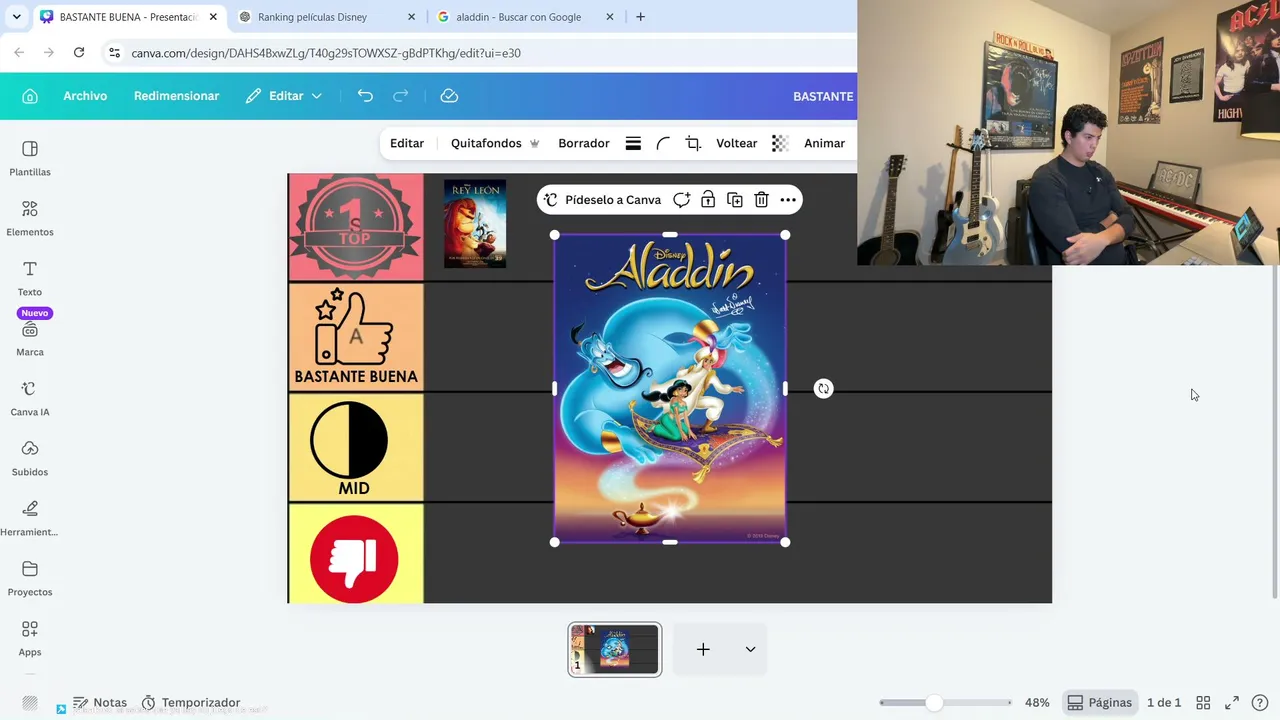Delete the selected image with trash icon
This screenshot has width=1280, height=720.
pyautogui.click(x=761, y=200)
